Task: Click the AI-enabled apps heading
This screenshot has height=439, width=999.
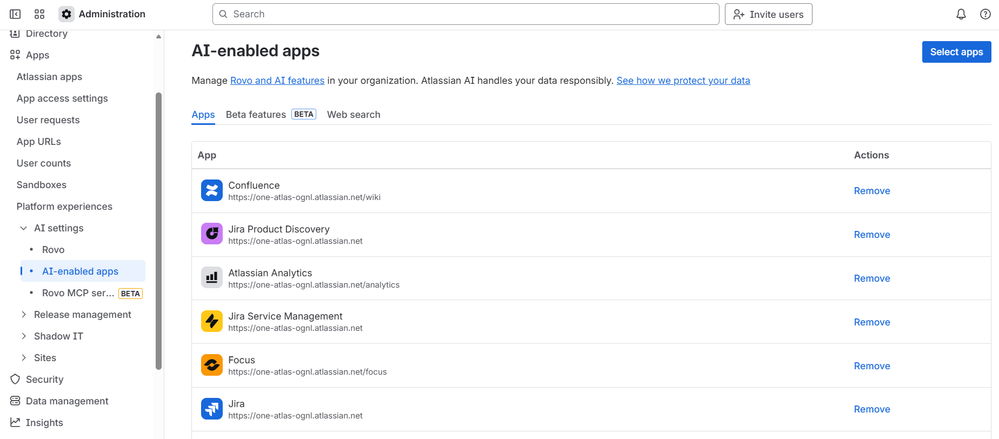Action: pos(255,51)
